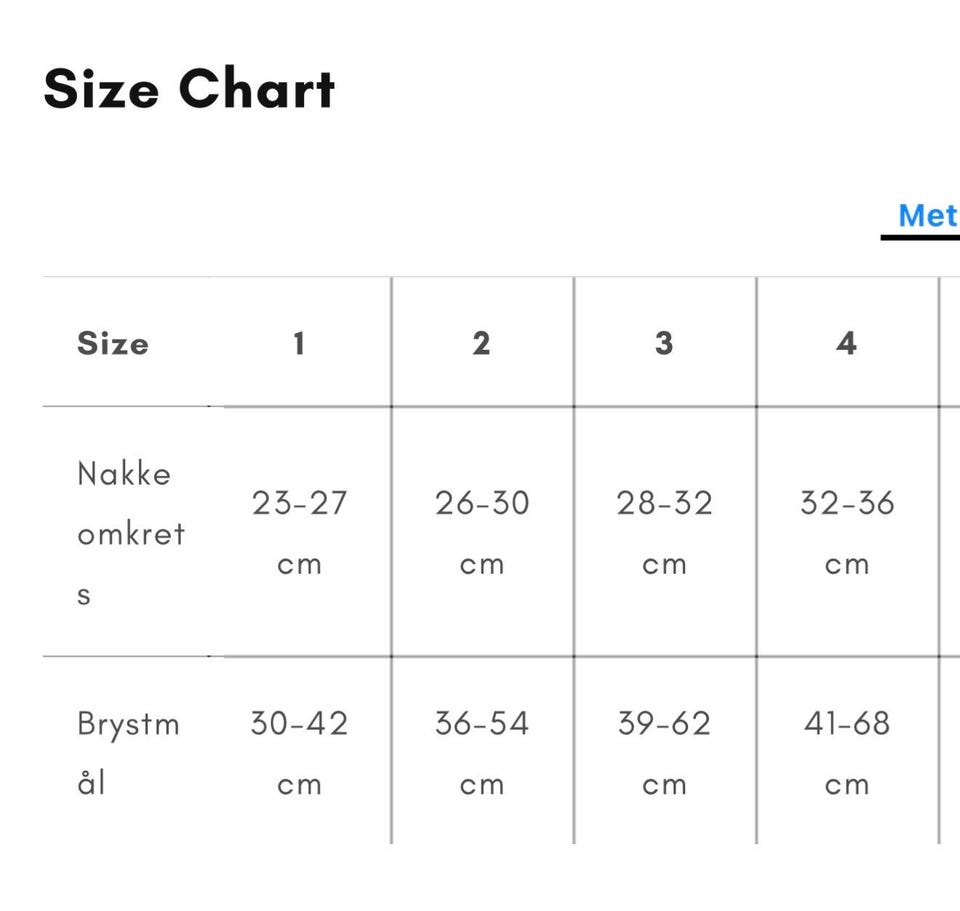Click the 41-68 chest measurement value
This screenshot has width=960, height=911.
[847, 723]
